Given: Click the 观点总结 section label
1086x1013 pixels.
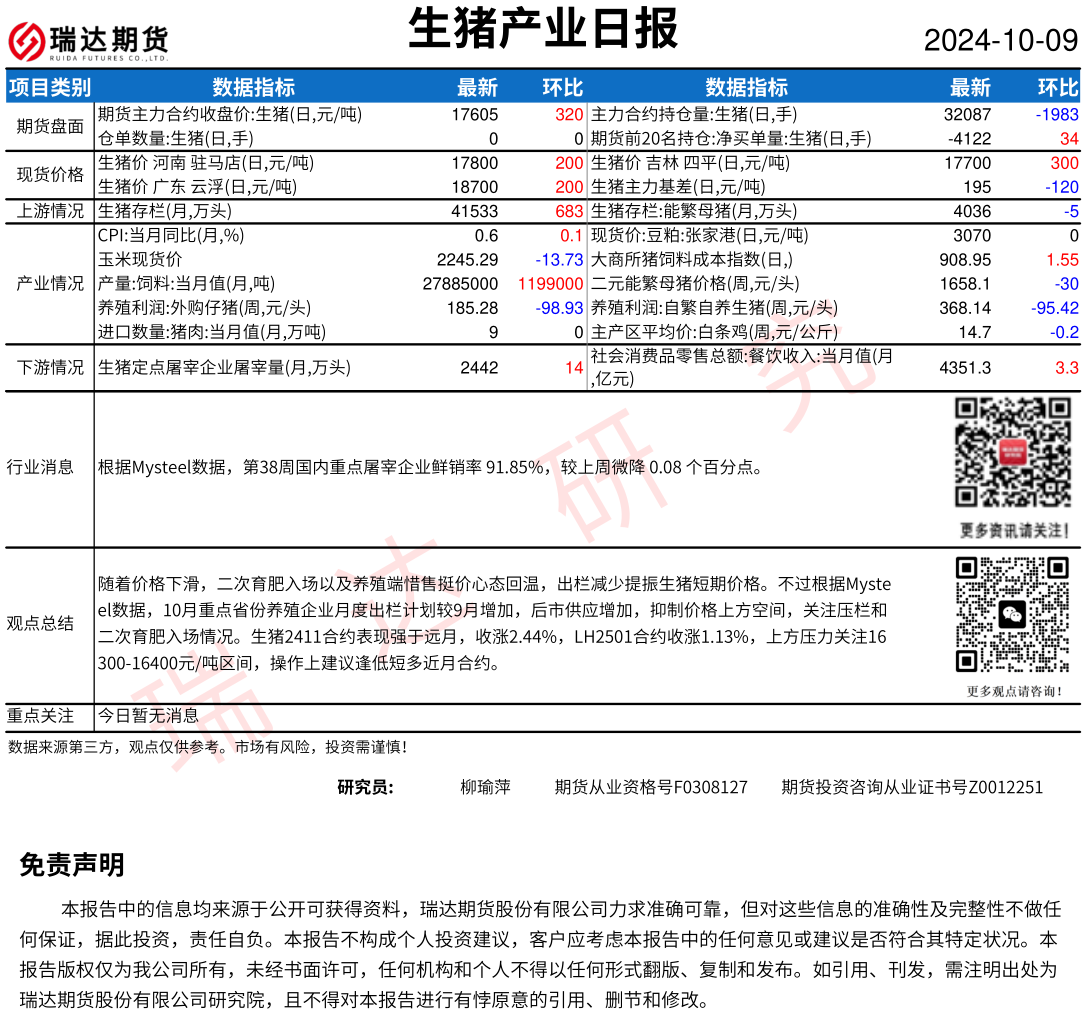Looking at the screenshot, I should point(40,623).
